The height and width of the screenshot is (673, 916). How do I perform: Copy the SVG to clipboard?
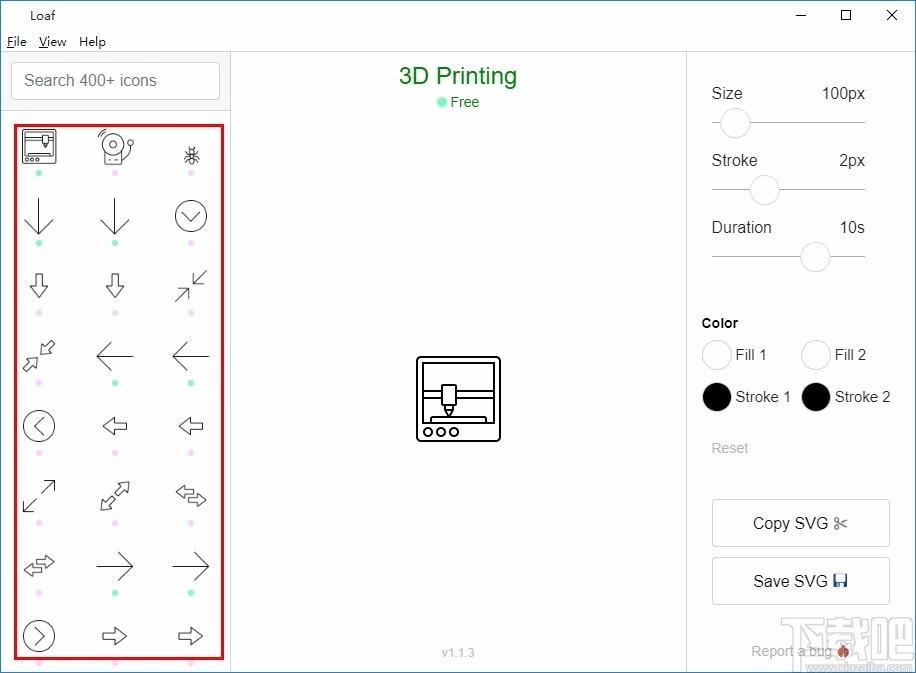coord(800,523)
